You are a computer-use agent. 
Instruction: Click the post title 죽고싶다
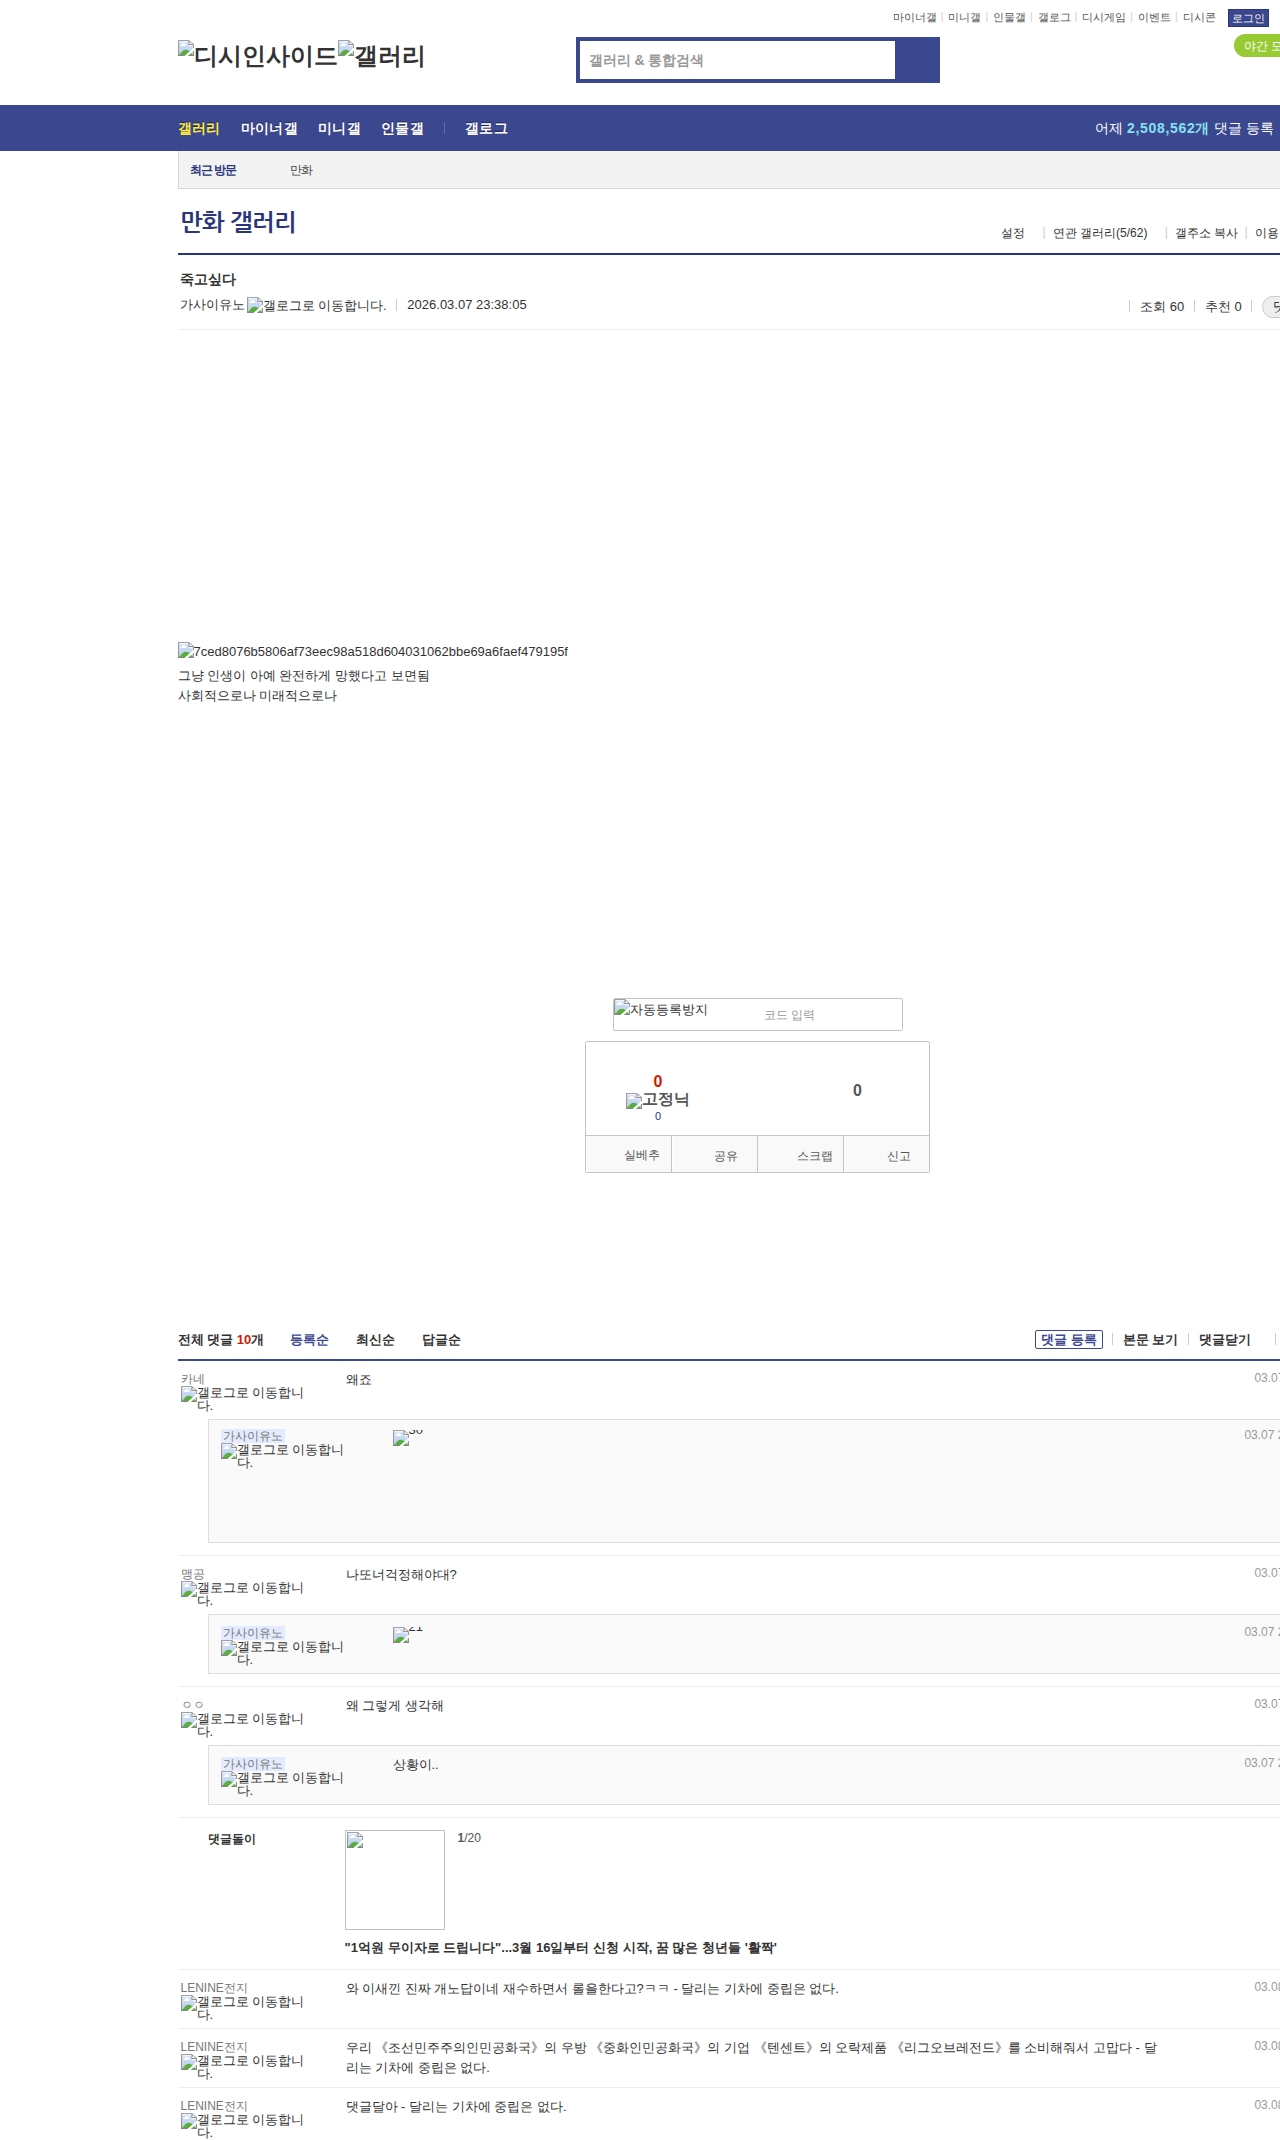point(208,280)
